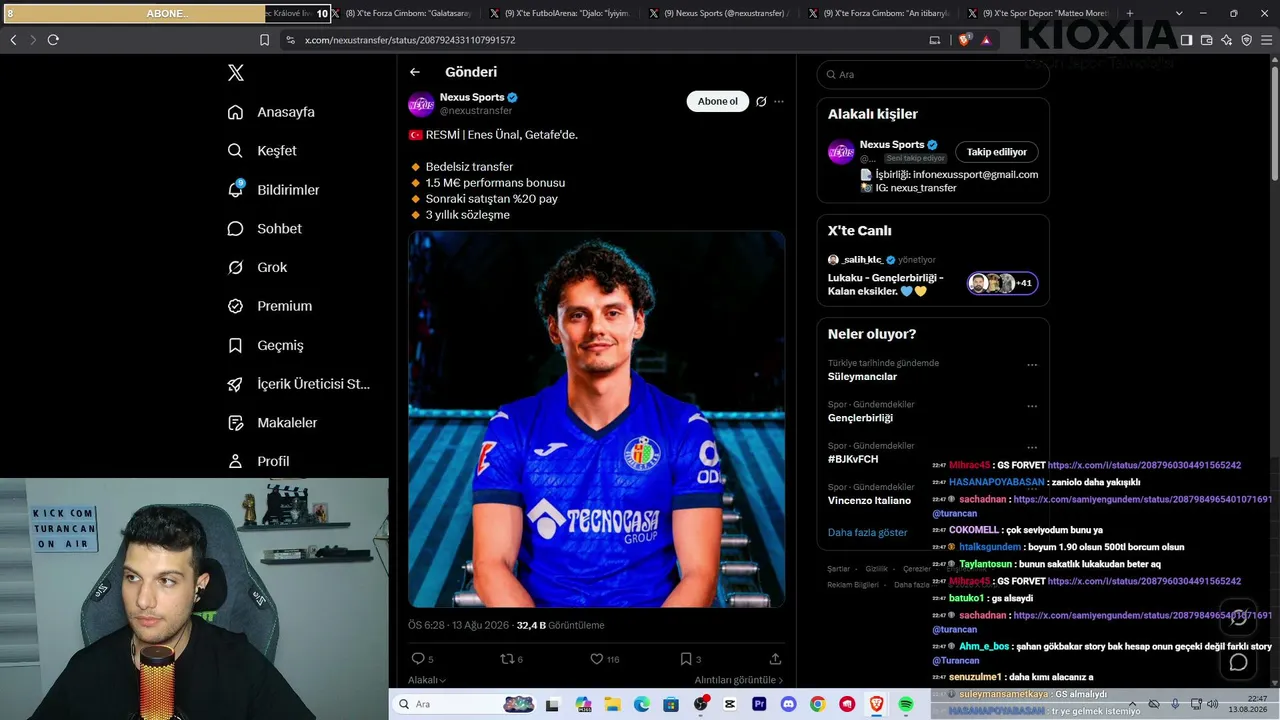Click the X logo in the sidebar
Viewport: 1280px width, 720px height.
(x=236, y=73)
